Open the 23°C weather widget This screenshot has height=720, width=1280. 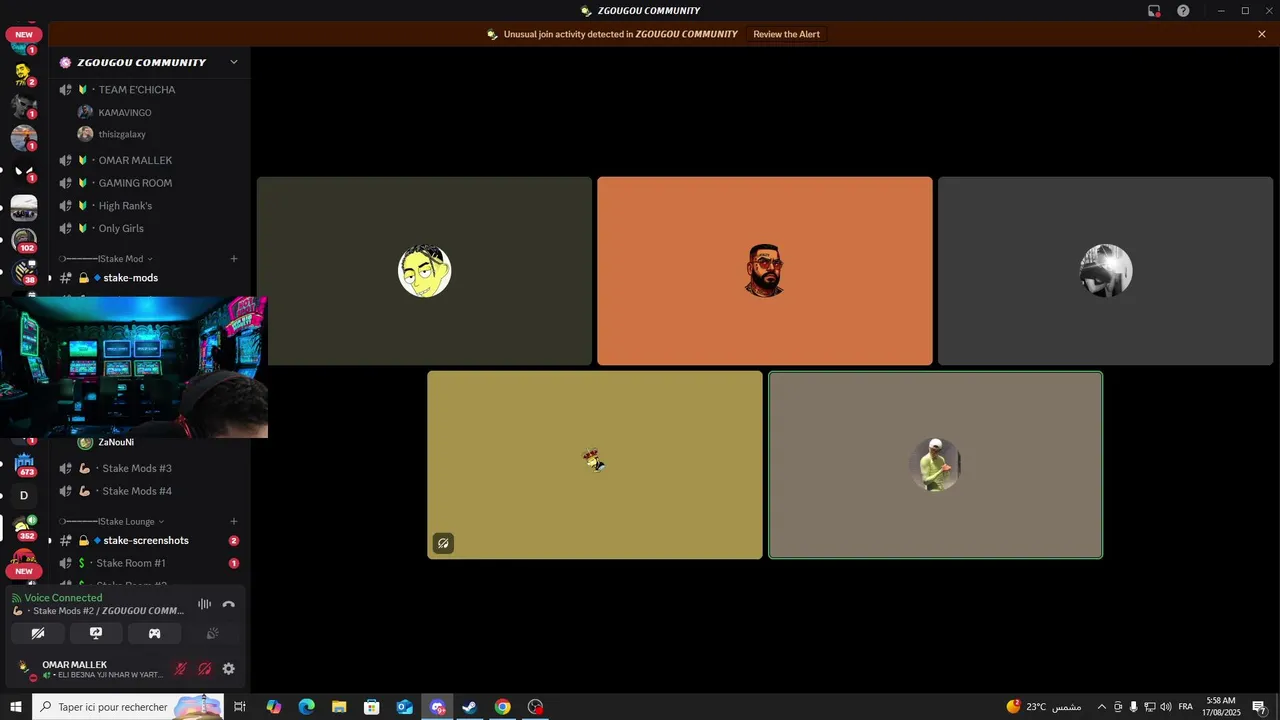point(1045,707)
